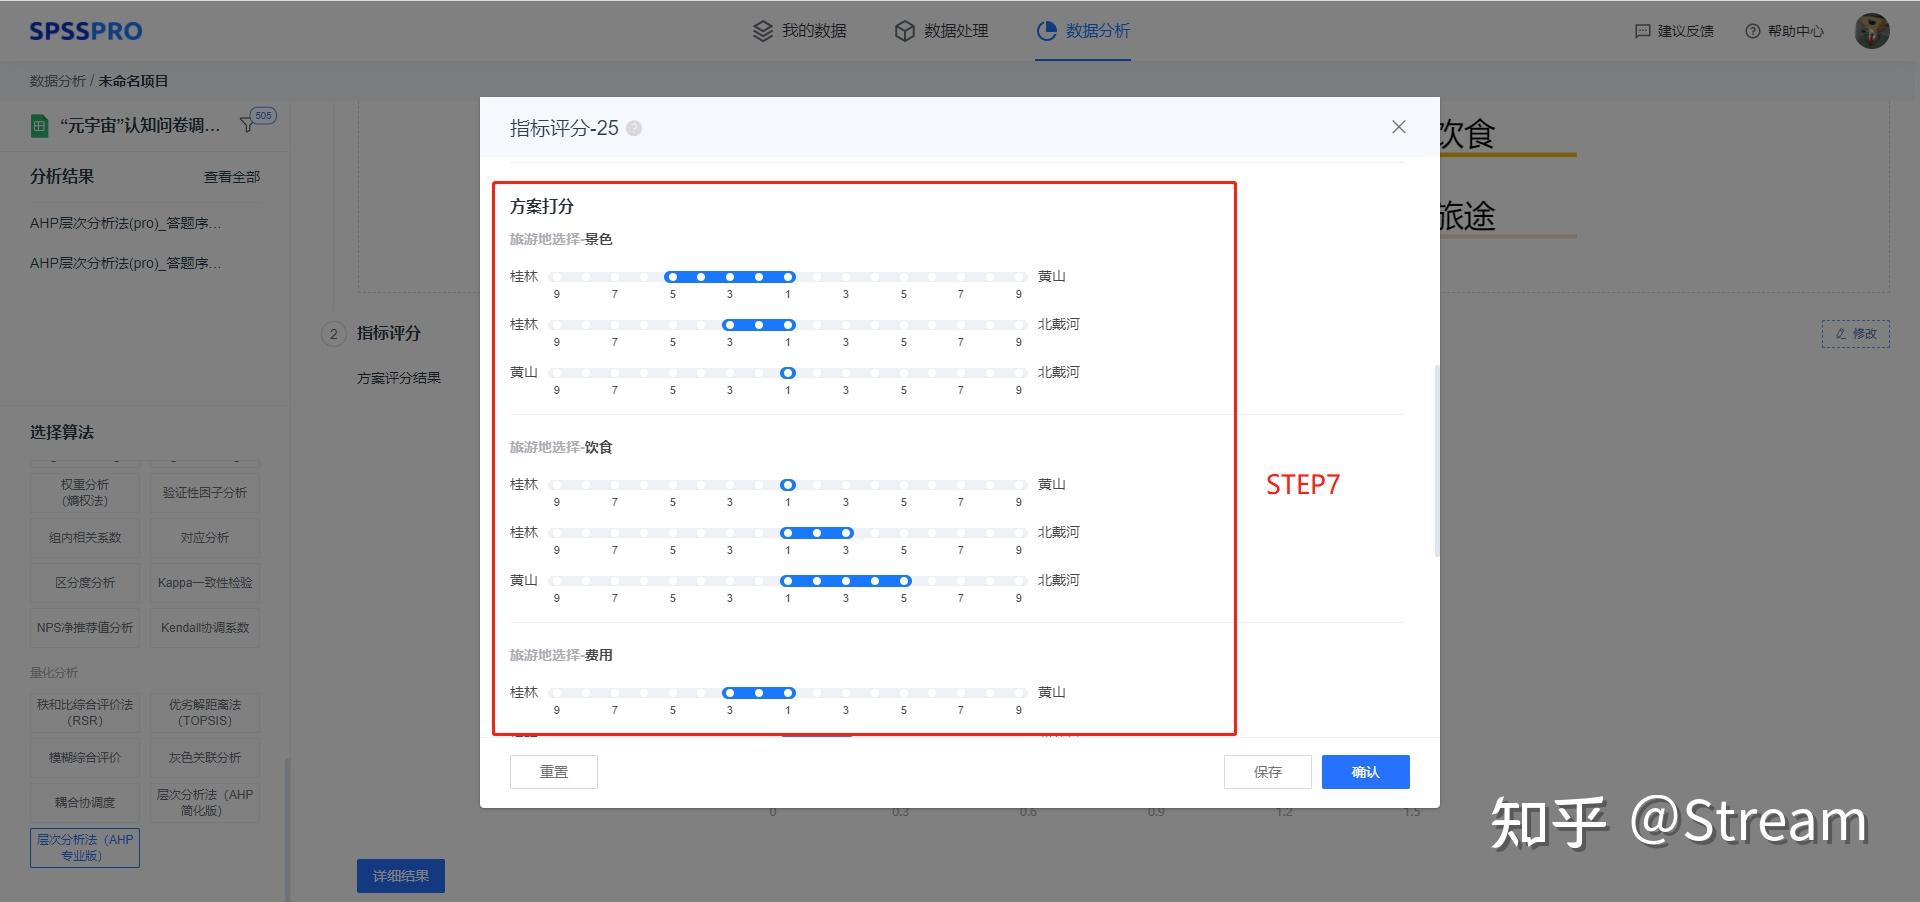Select Kappa一致性检验 algorithm
Screen dimensions: 1920x902
pos(205,582)
